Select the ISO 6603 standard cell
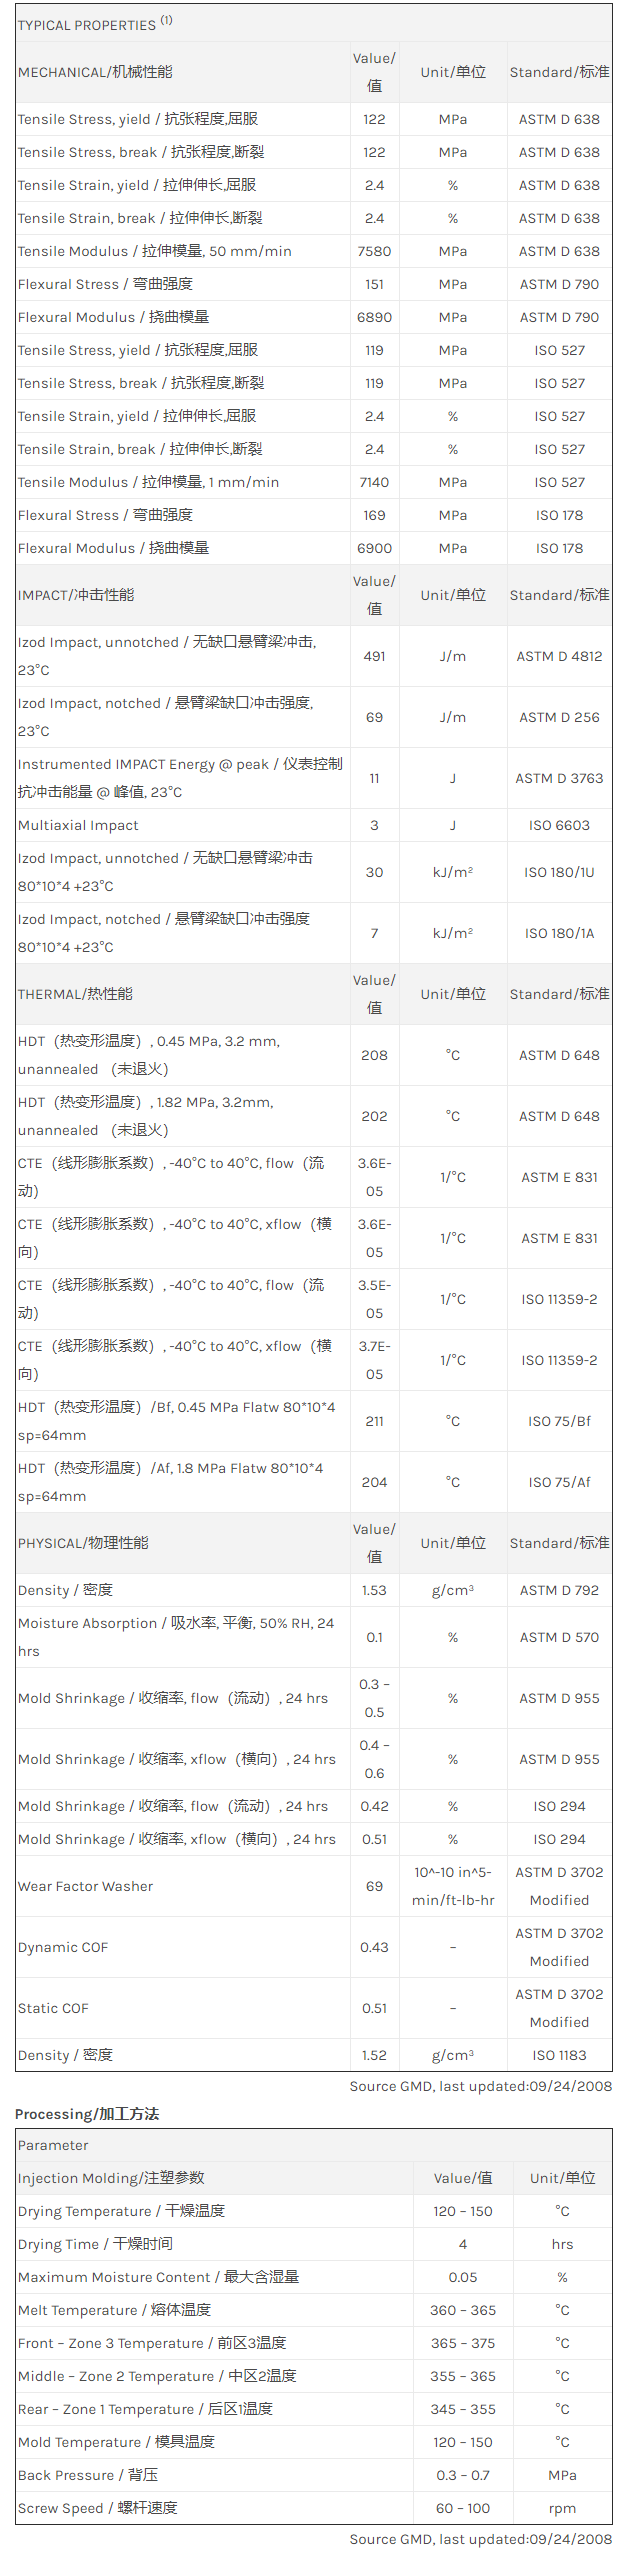Viewport: 622px width, 2571px height. pos(559,825)
